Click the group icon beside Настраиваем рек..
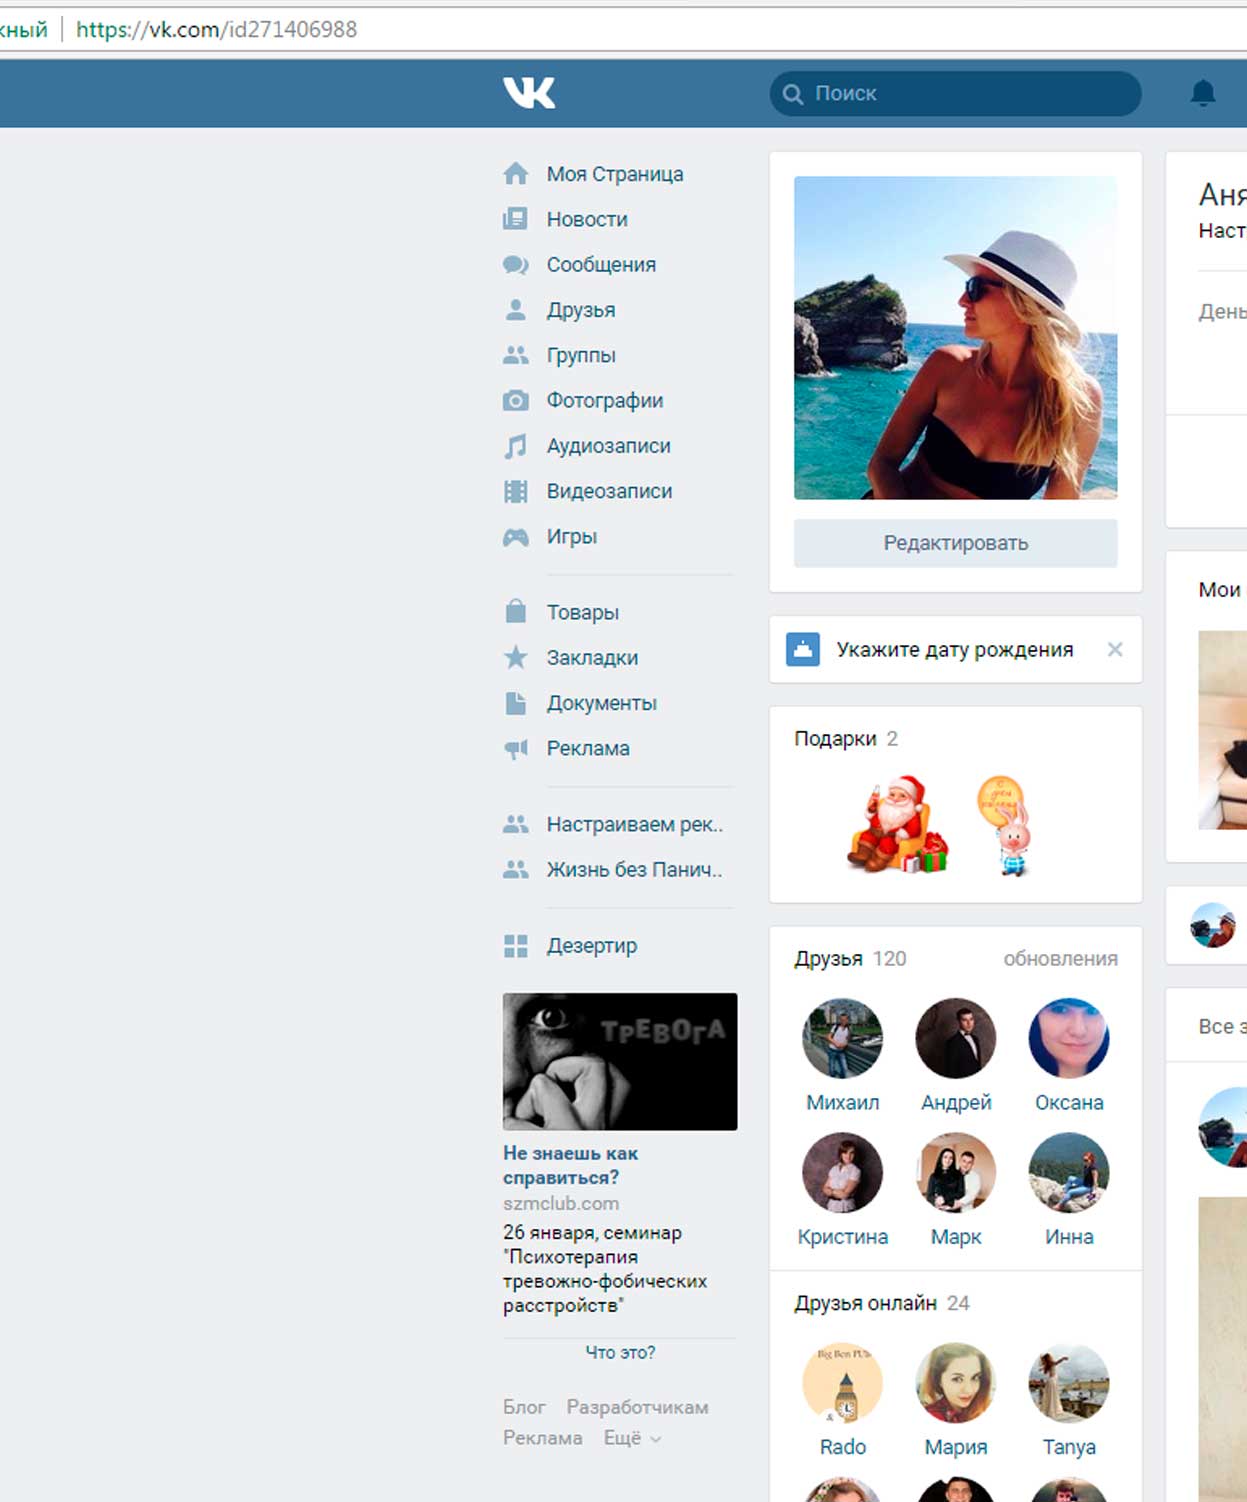The height and width of the screenshot is (1502, 1247). point(516,825)
